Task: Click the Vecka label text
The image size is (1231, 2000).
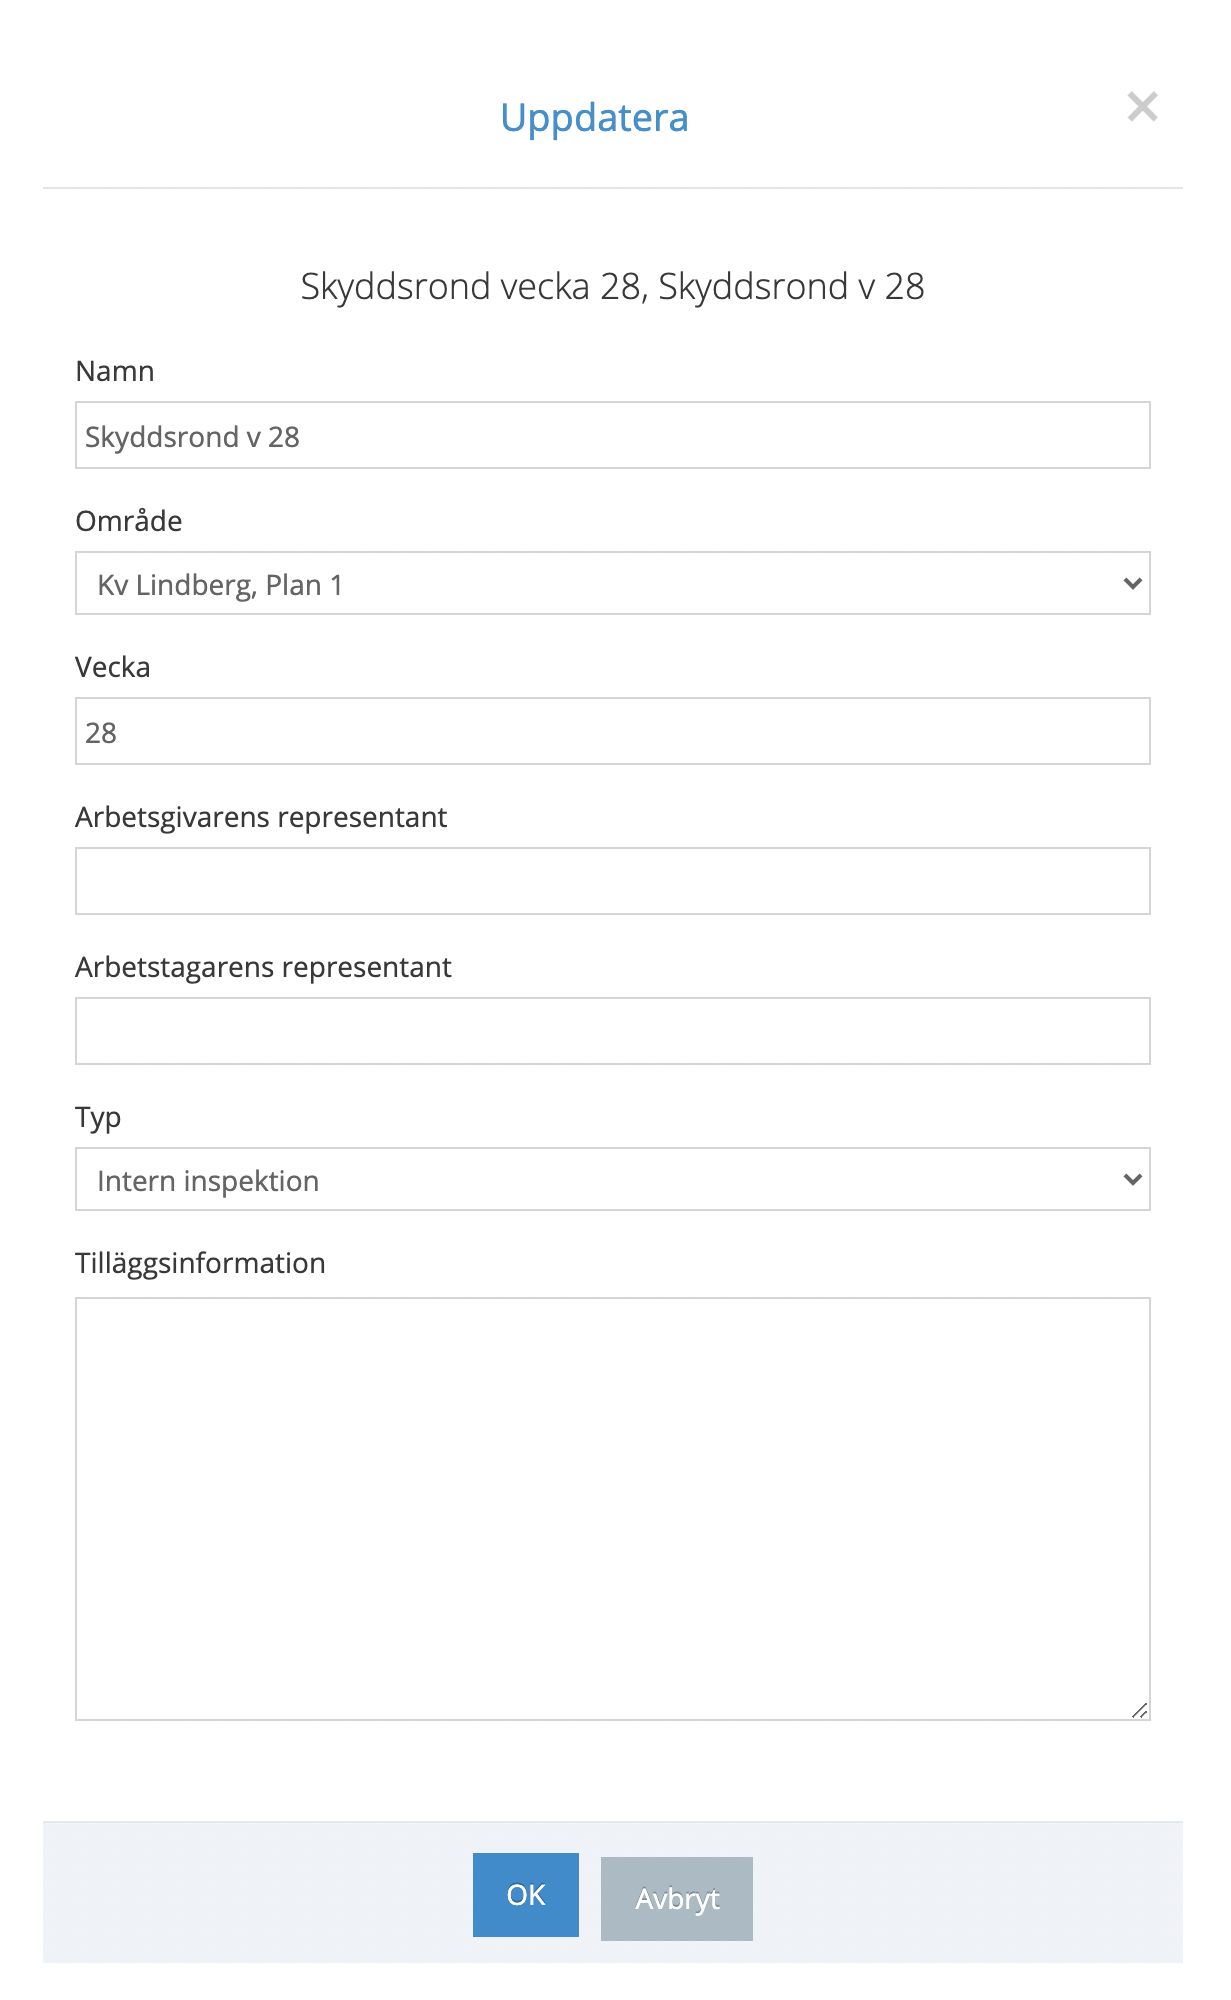Action: coord(113,667)
